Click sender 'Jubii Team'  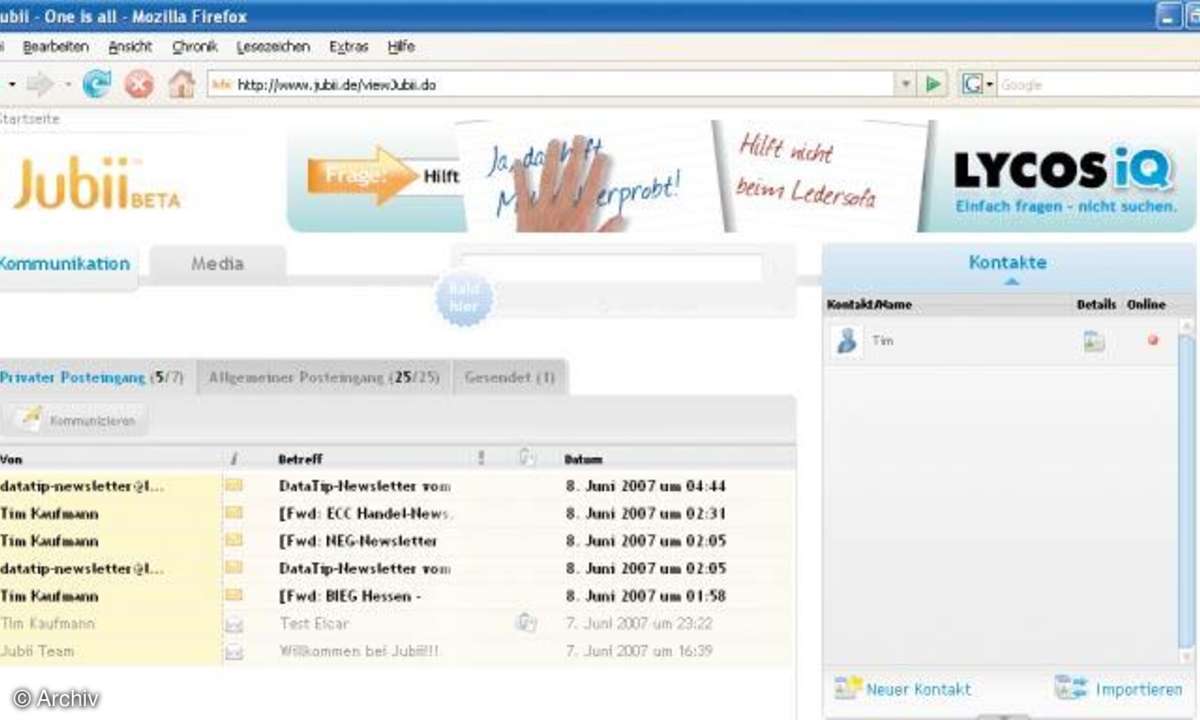[x=38, y=651]
